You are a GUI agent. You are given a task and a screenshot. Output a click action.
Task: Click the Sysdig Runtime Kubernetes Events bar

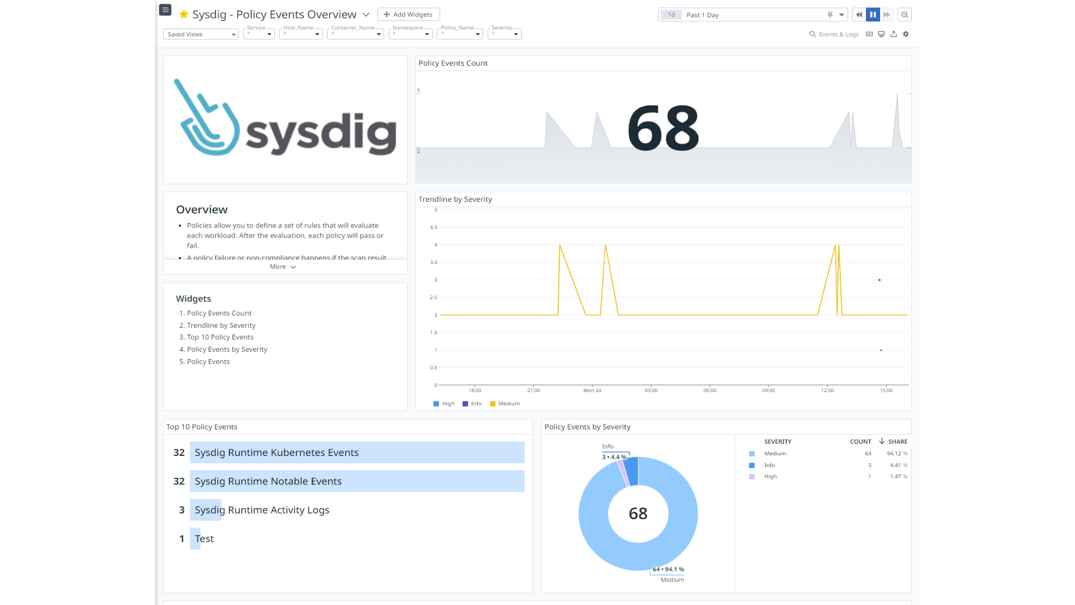356,452
